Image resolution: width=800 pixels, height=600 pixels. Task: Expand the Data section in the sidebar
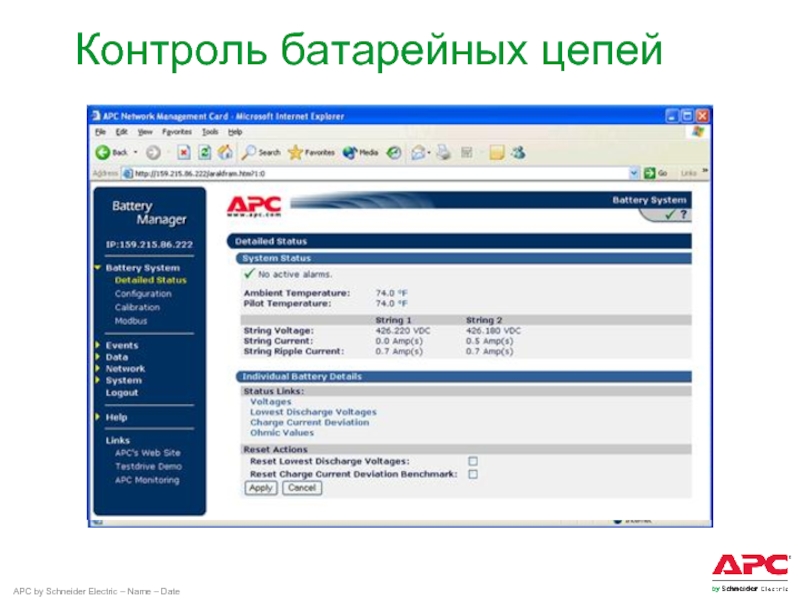pos(97,357)
